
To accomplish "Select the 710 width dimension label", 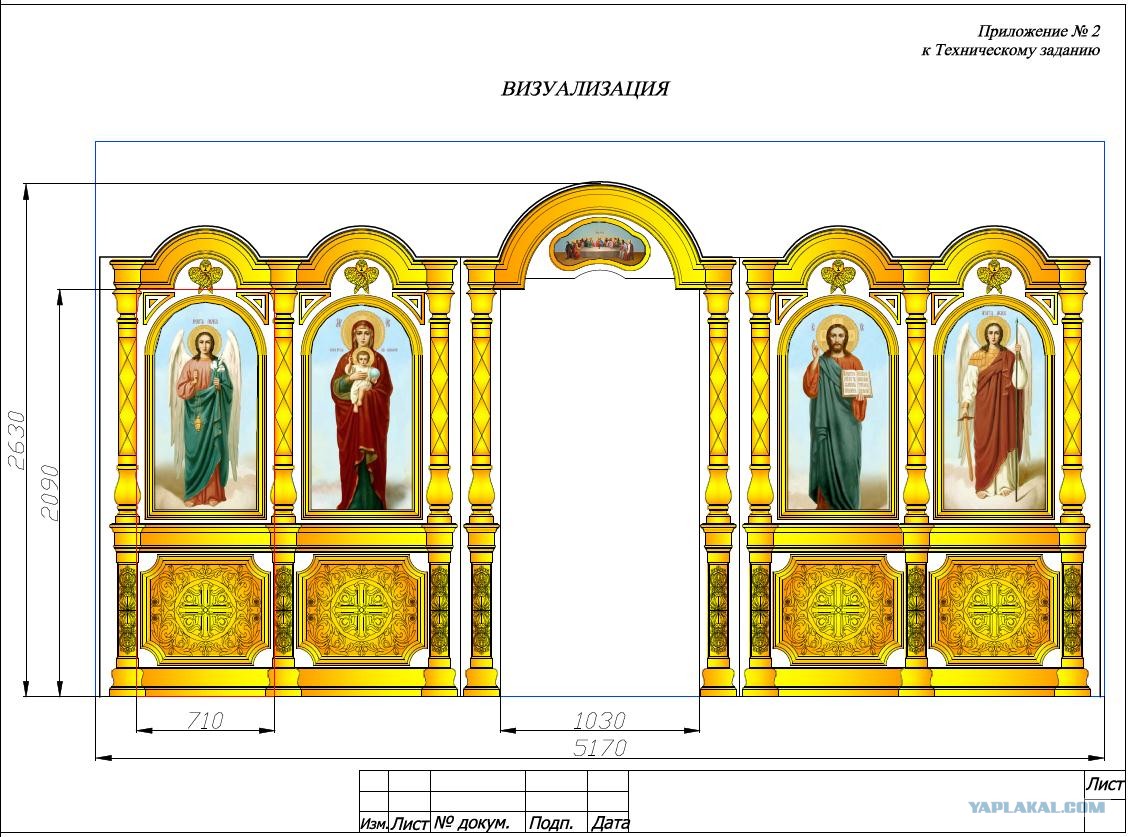I will pos(205,719).
